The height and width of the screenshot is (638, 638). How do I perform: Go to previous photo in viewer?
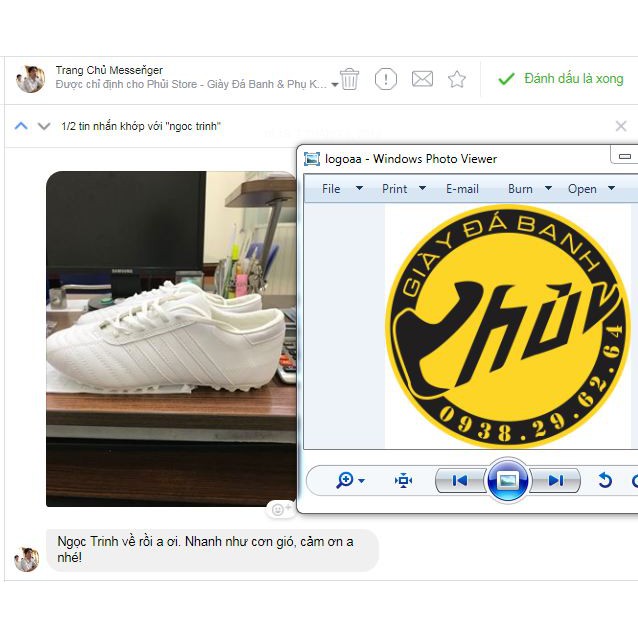(x=459, y=481)
